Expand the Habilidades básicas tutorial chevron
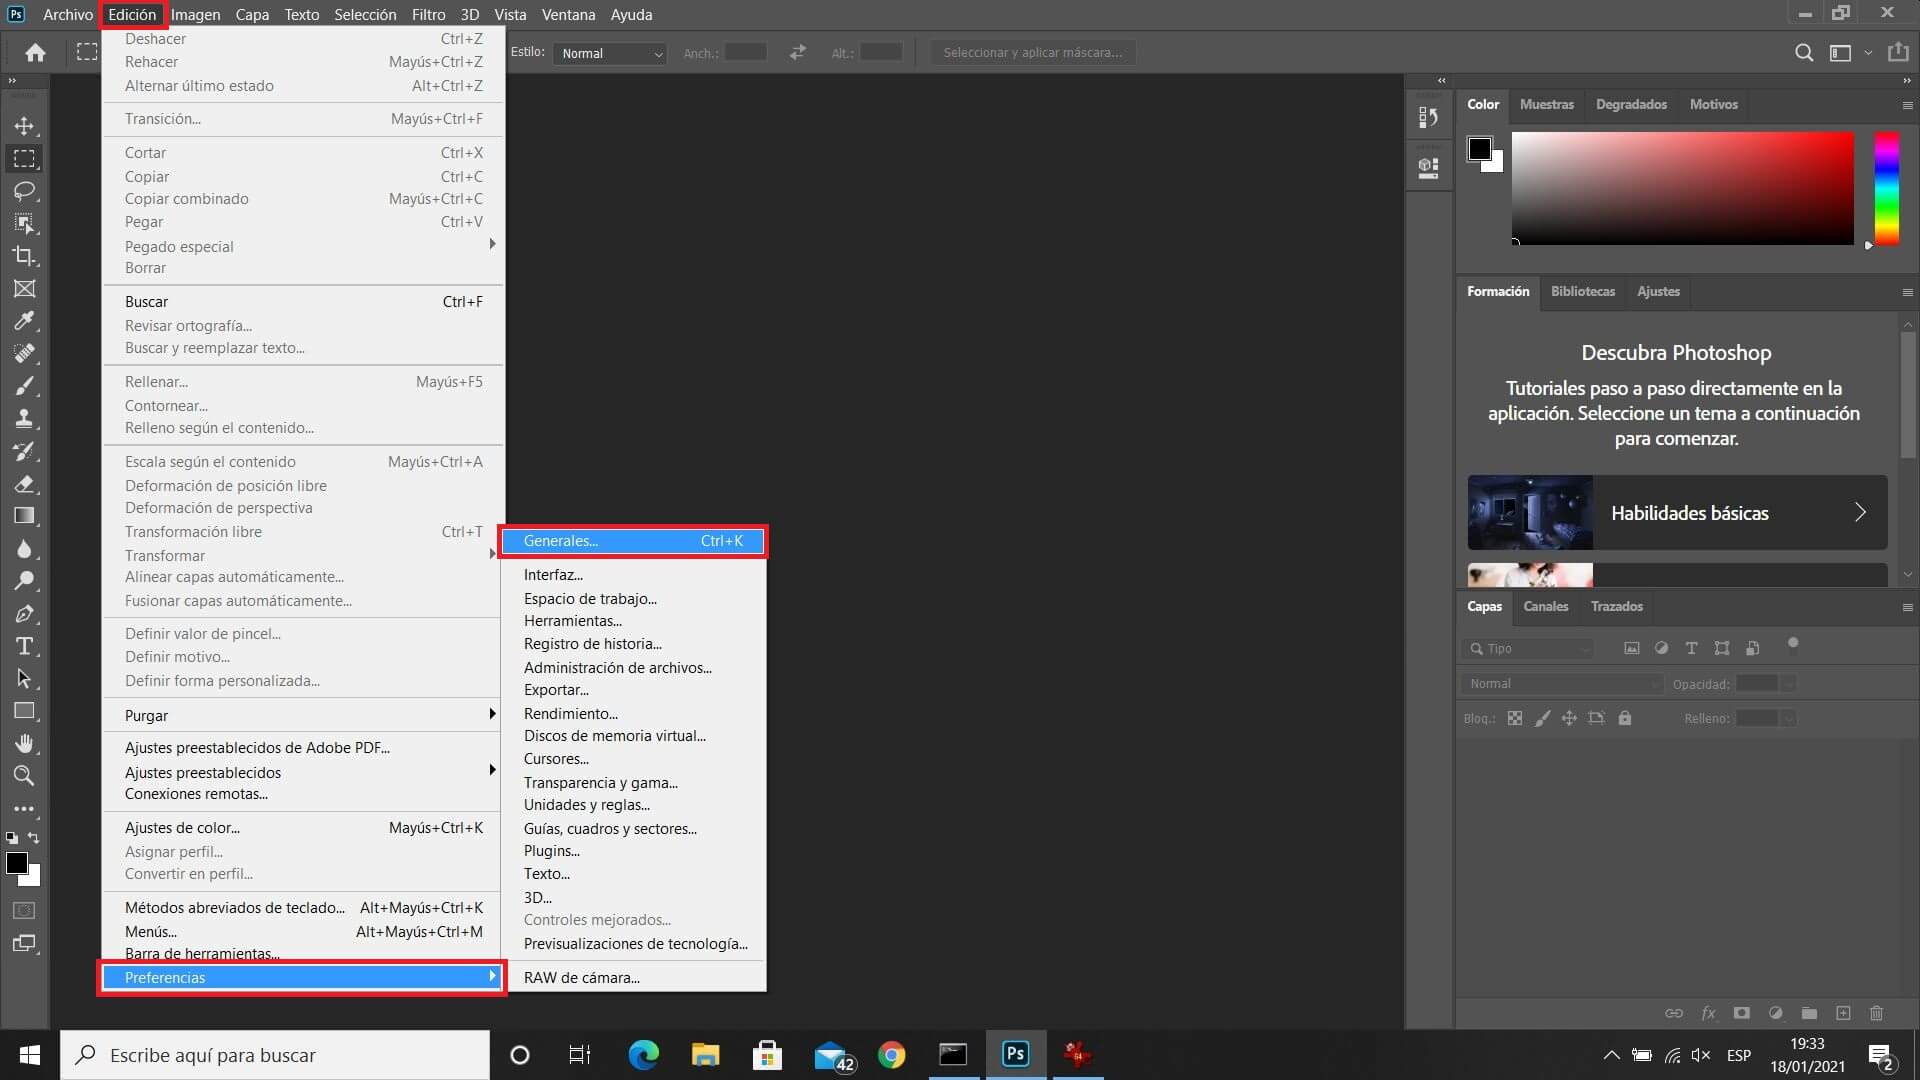Screen dimensions: 1920x1080 (x=1860, y=512)
